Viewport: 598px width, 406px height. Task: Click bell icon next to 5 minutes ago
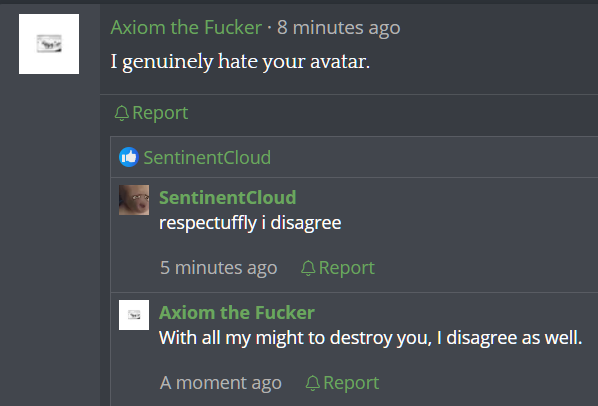tap(308, 268)
